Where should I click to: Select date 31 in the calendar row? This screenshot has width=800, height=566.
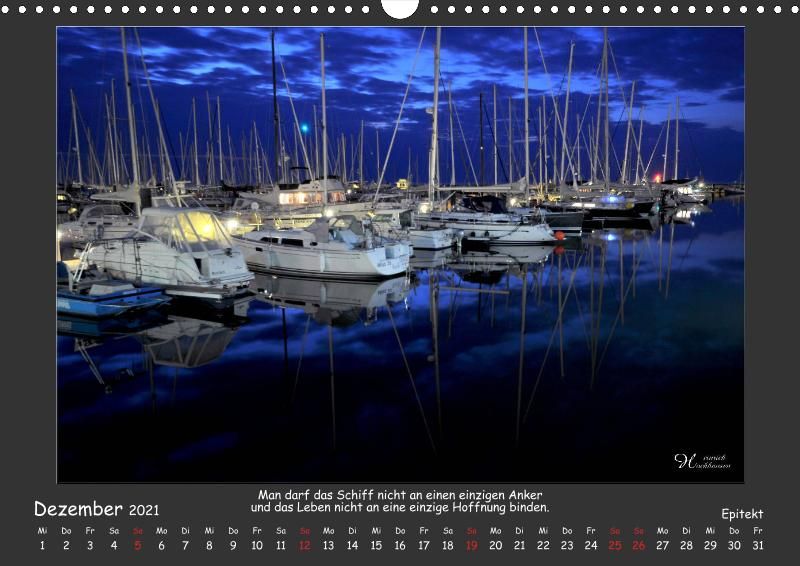758,545
